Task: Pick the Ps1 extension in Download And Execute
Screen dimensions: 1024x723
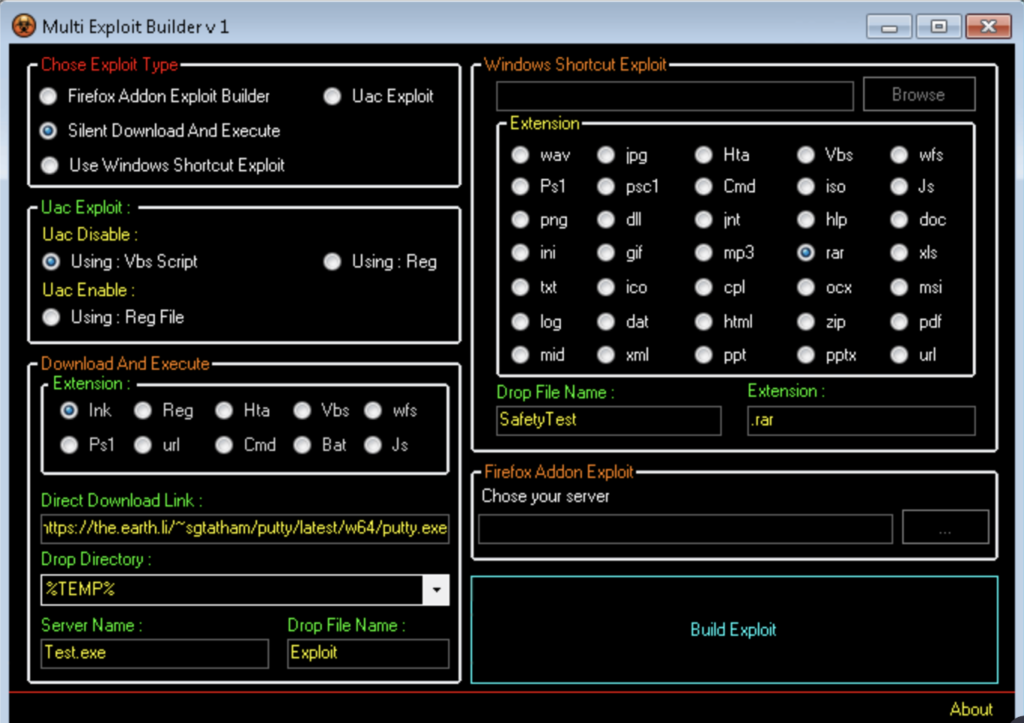Action: click(x=69, y=445)
